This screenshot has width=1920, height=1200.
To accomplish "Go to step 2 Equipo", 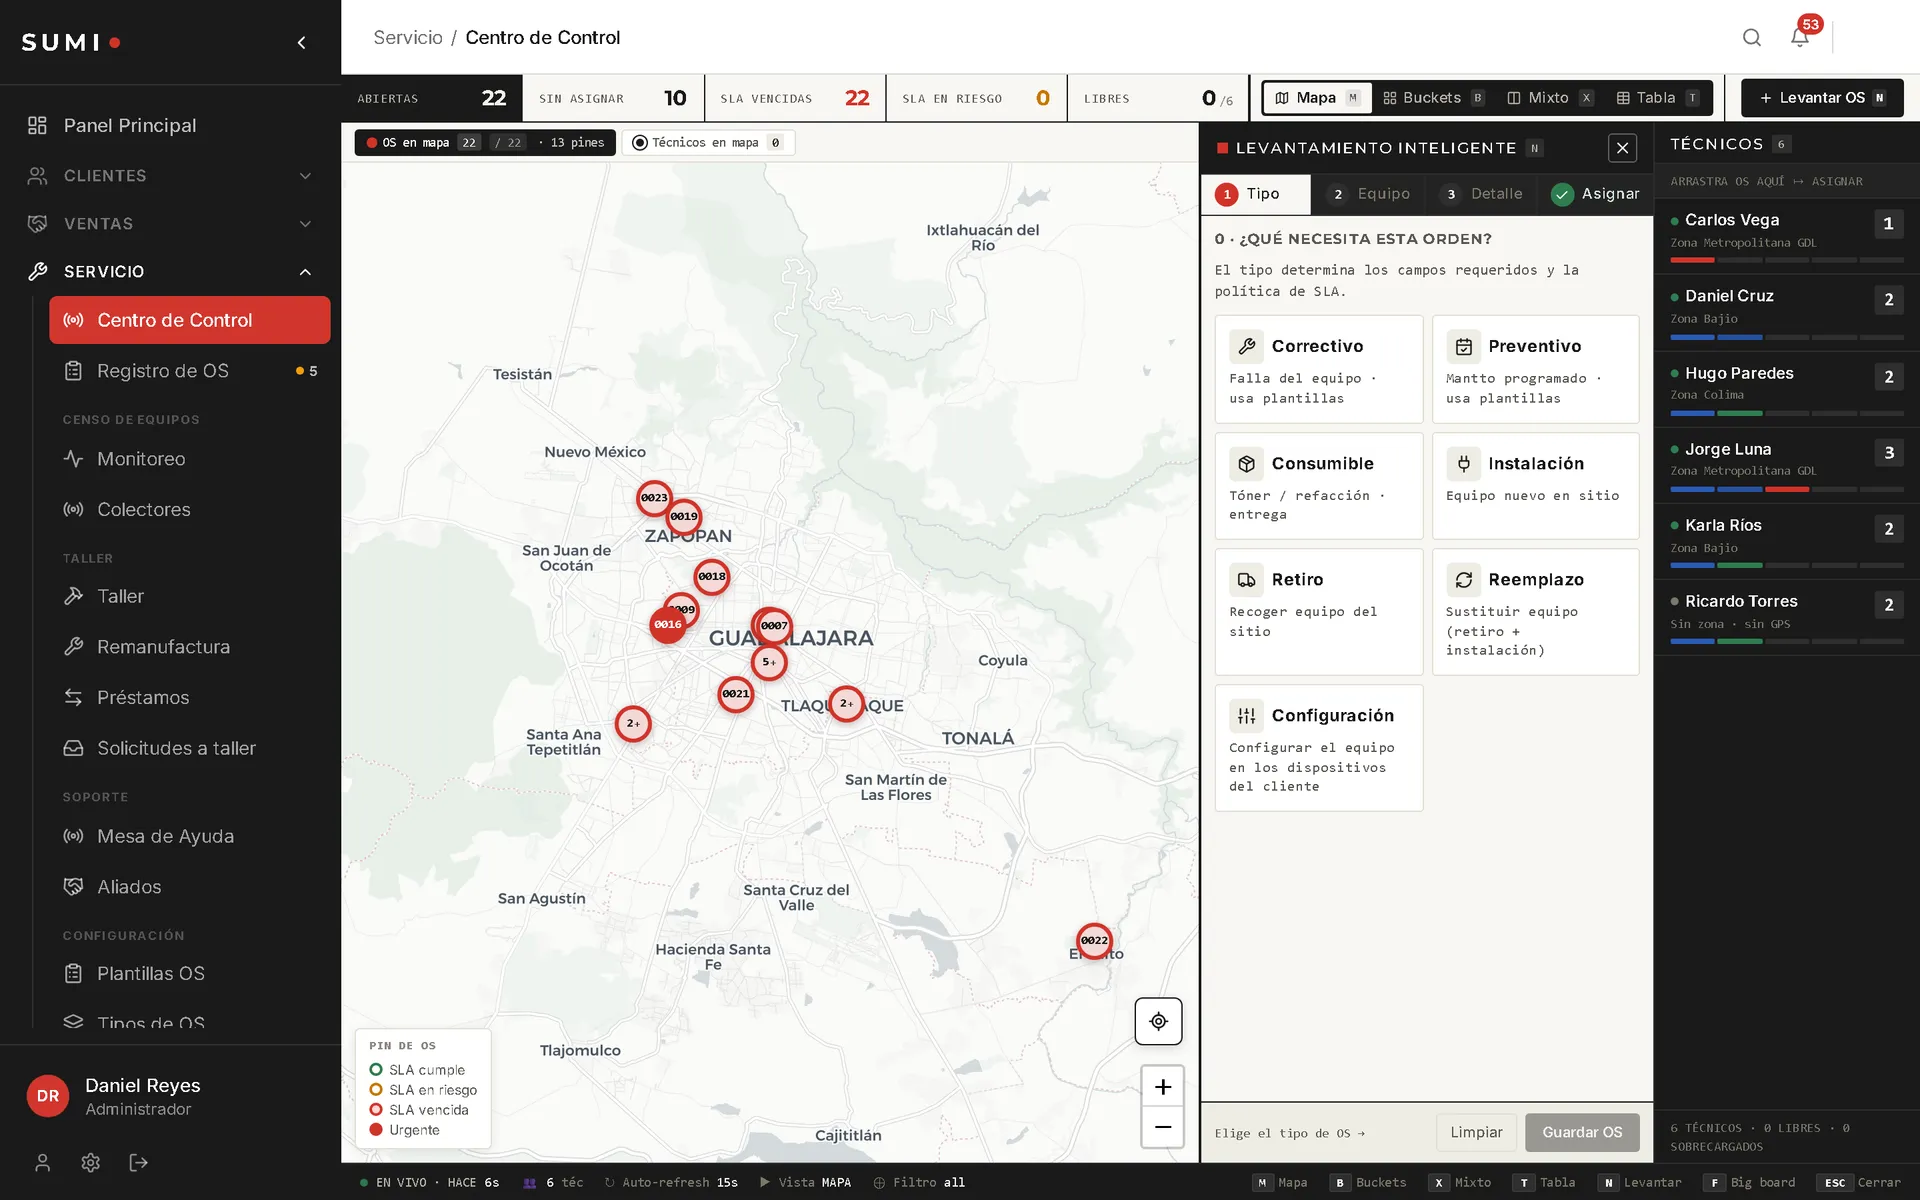I will [1370, 194].
